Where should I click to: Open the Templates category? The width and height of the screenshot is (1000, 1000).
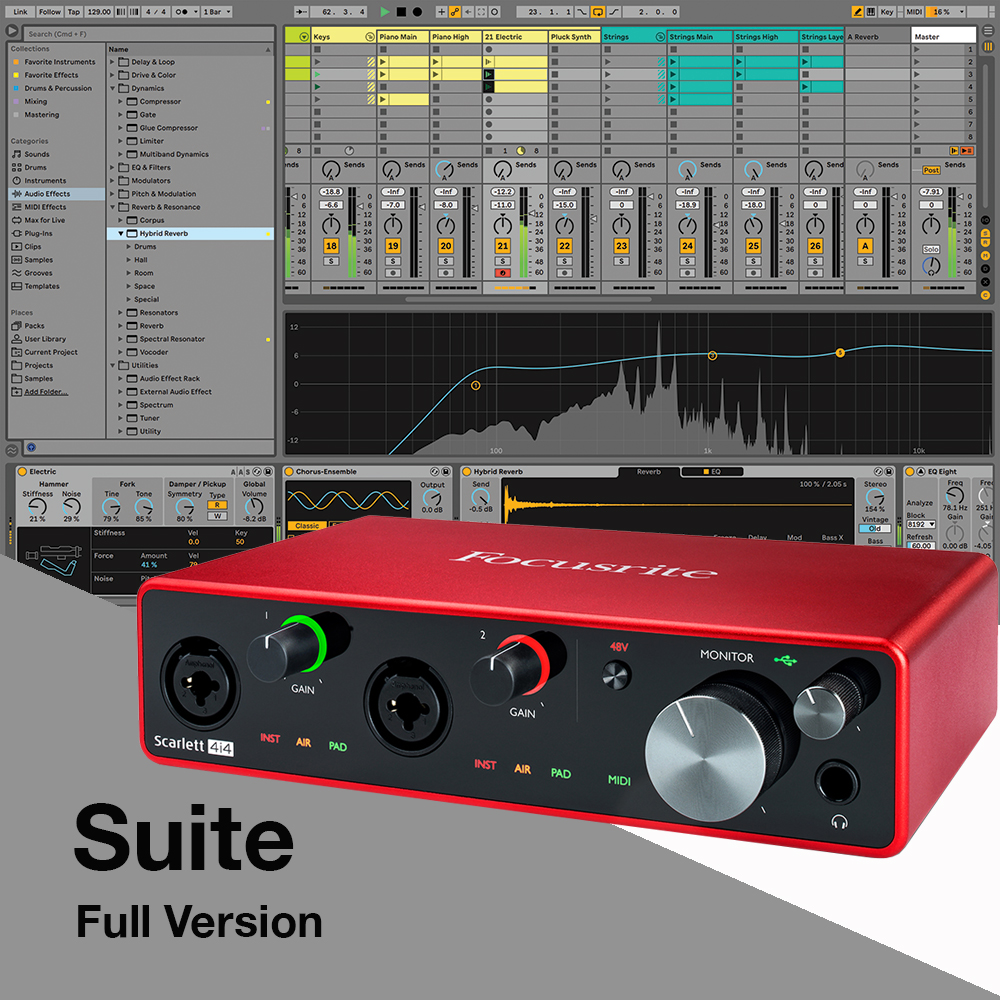(x=36, y=286)
